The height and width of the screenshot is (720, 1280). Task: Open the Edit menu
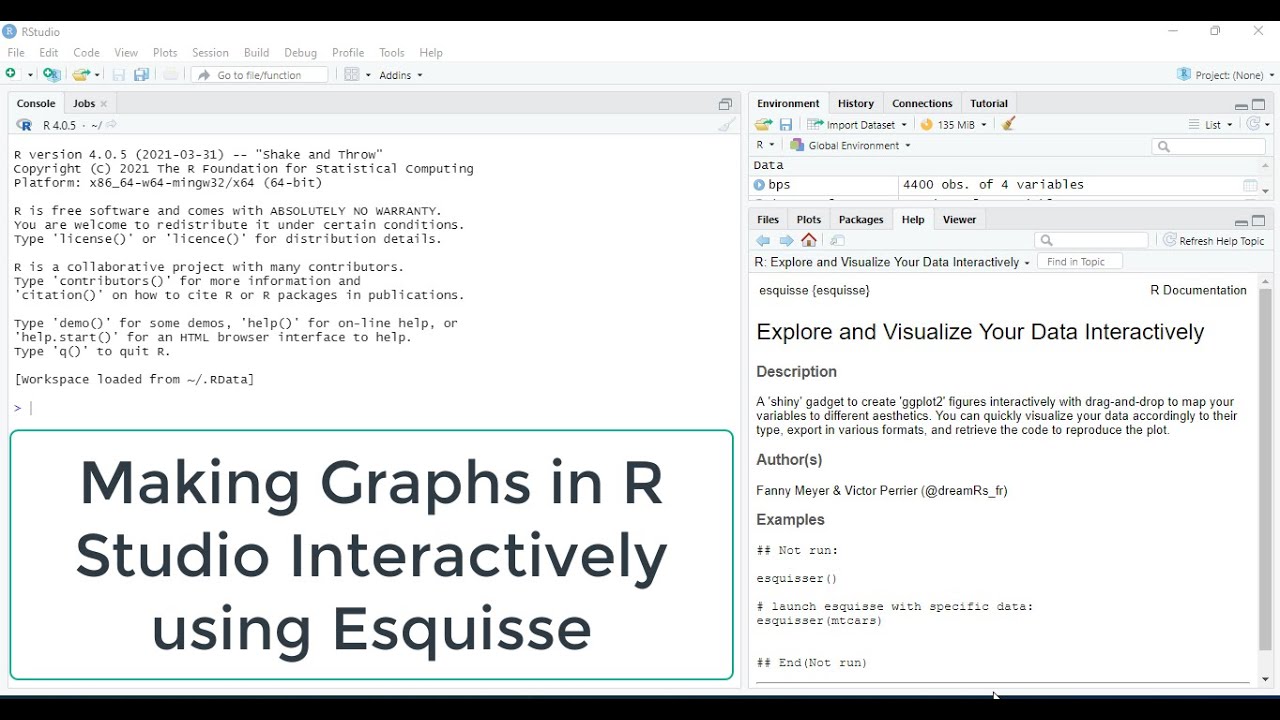[x=49, y=53]
